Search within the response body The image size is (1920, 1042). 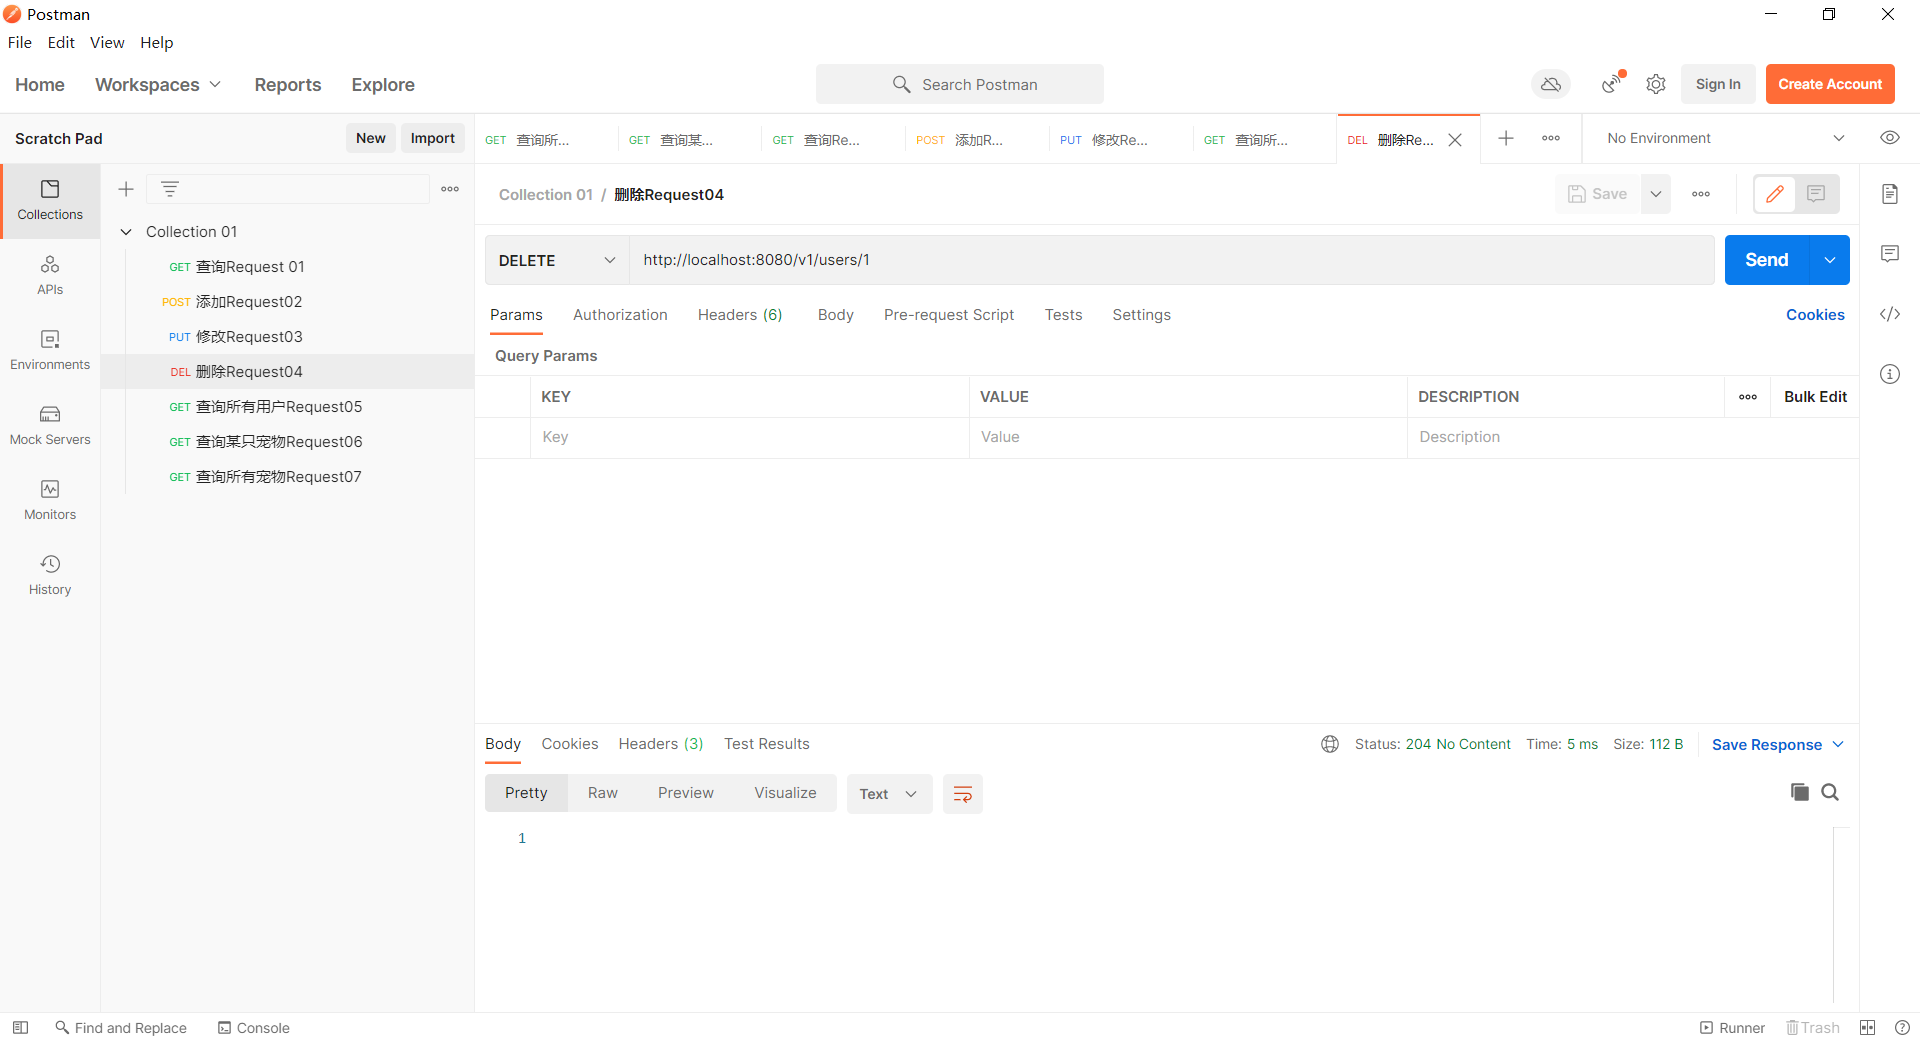[x=1830, y=792]
